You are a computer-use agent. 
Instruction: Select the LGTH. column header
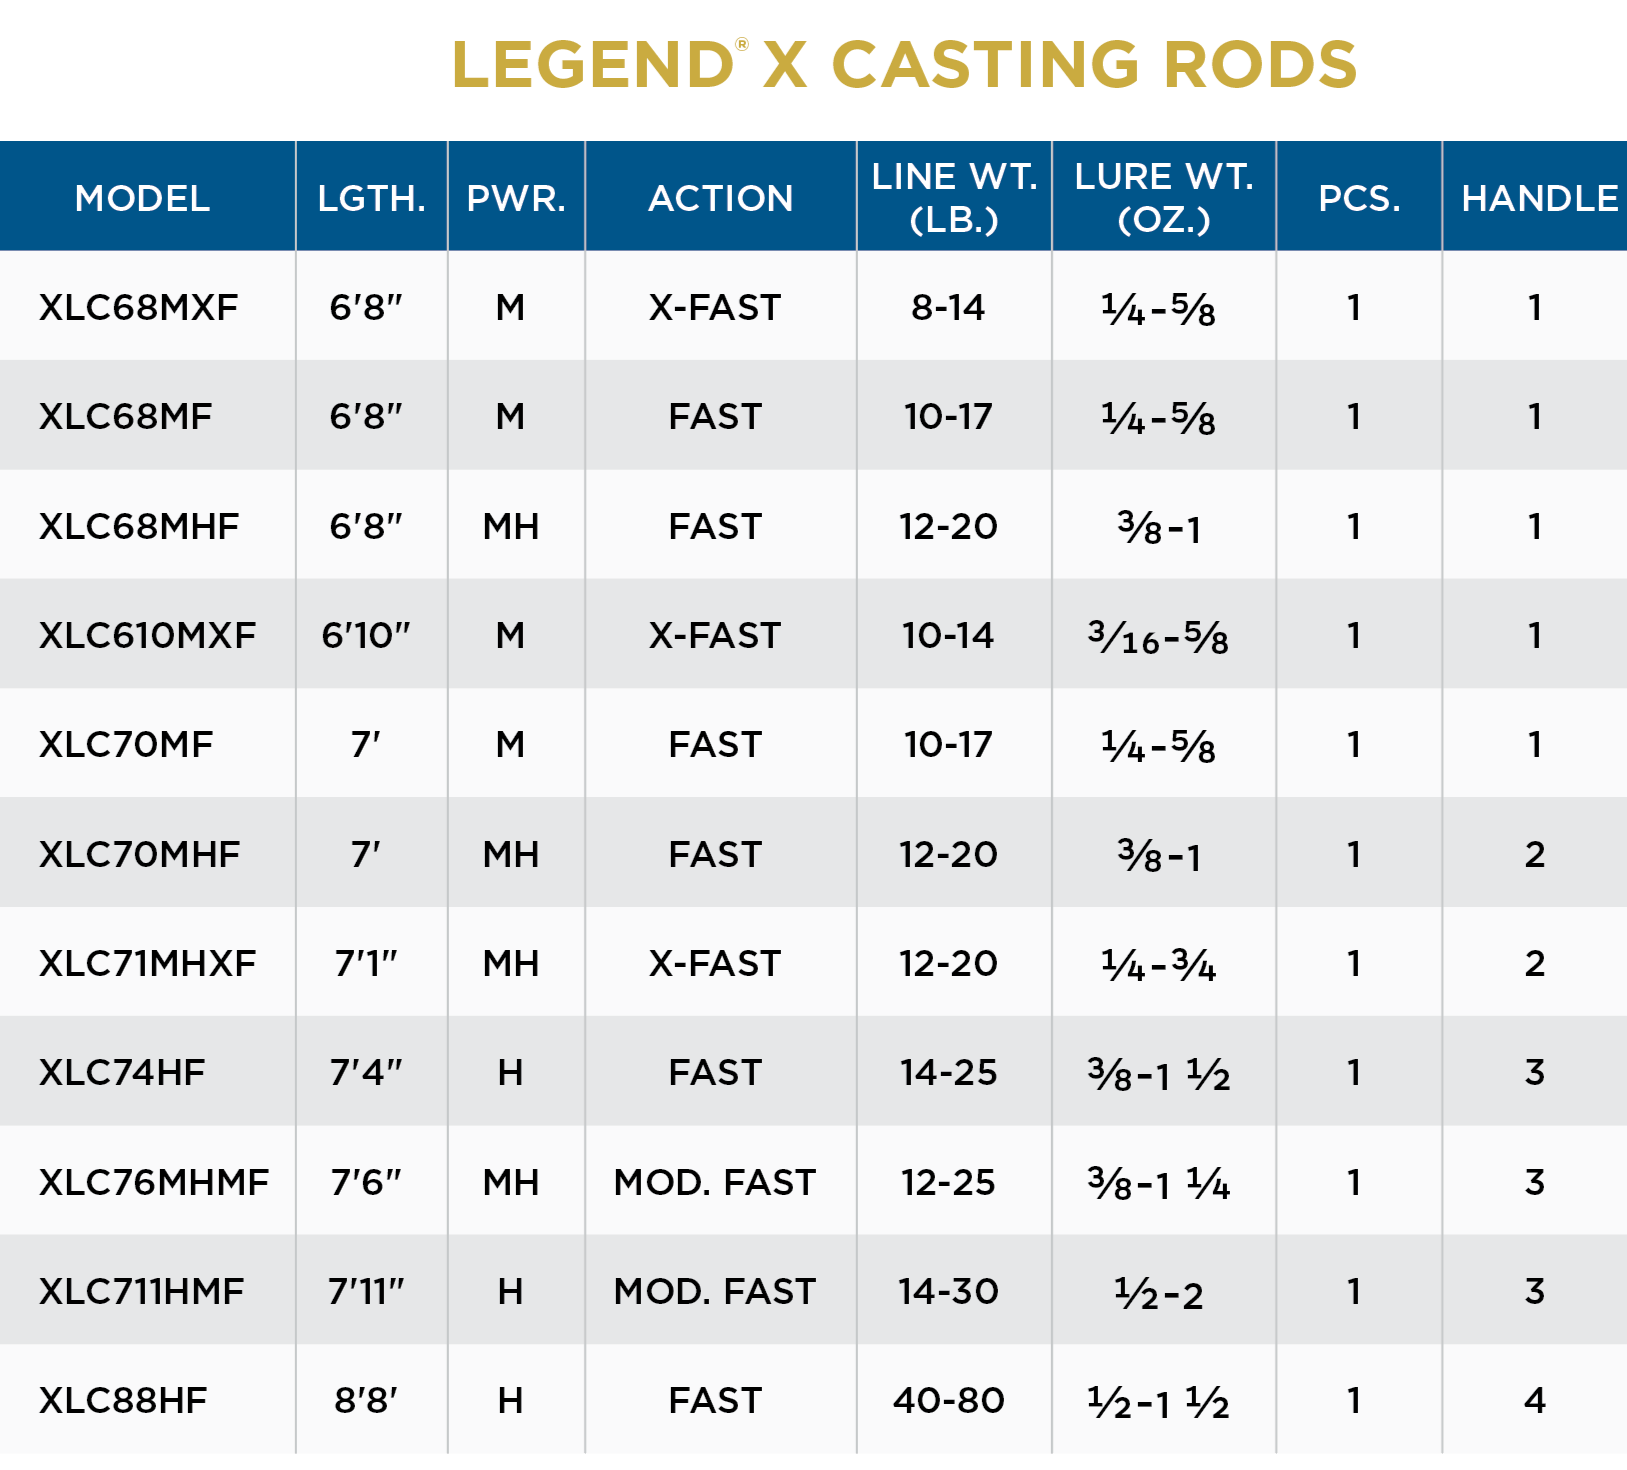point(371,198)
